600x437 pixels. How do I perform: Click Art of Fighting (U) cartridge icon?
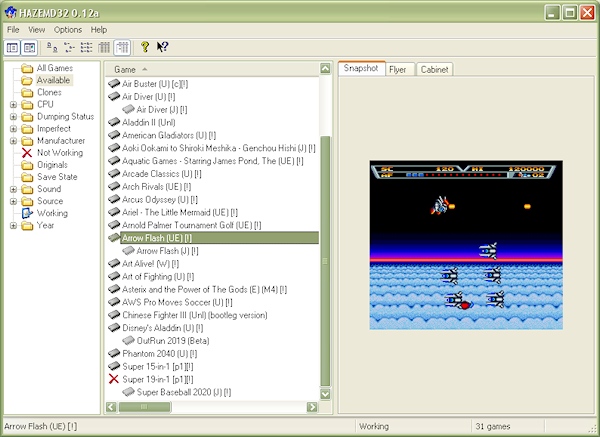pos(114,276)
